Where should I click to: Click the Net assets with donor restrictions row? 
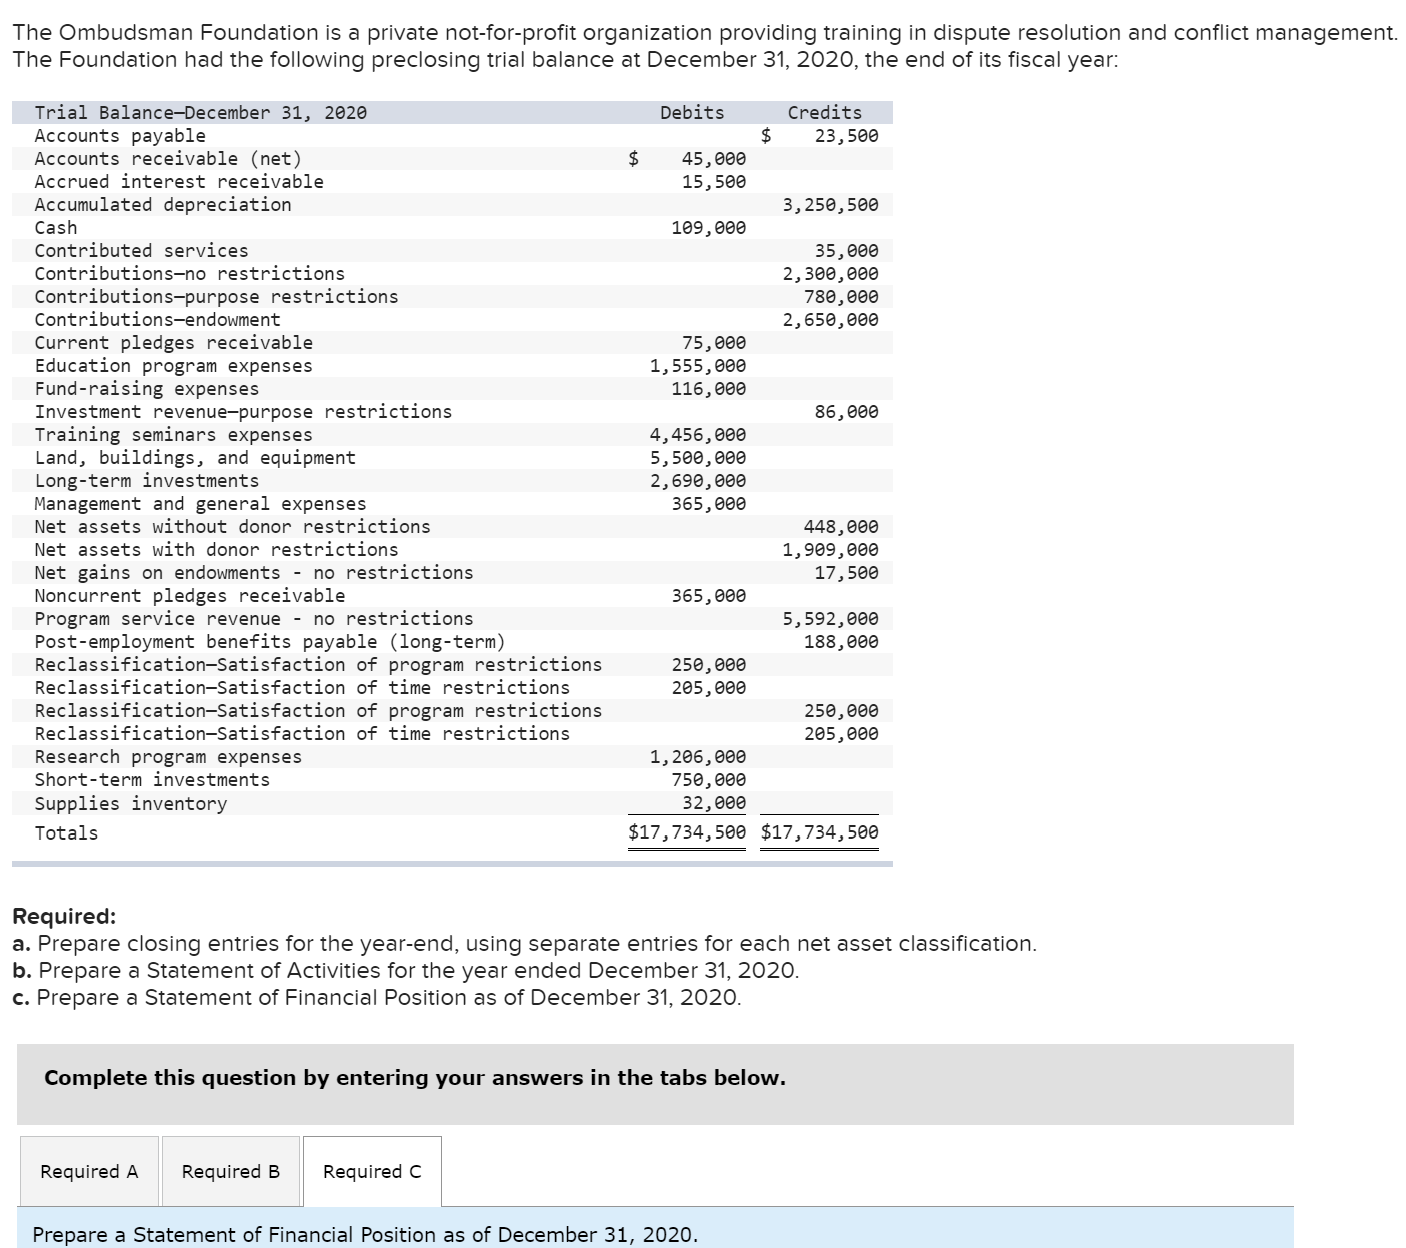click(x=215, y=549)
